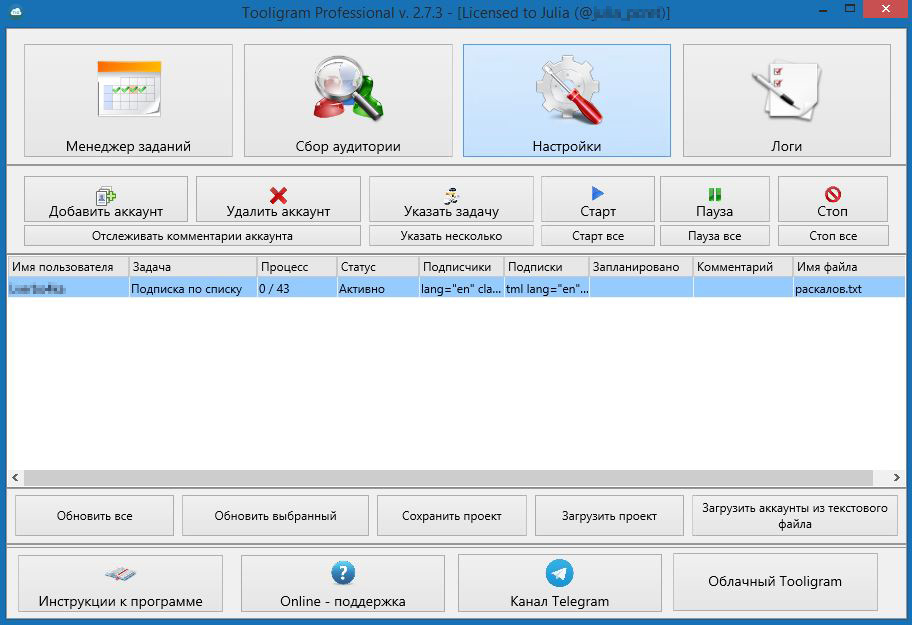912x625 pixels.
Task: Click the Старт все button
Action: [598, 236]
